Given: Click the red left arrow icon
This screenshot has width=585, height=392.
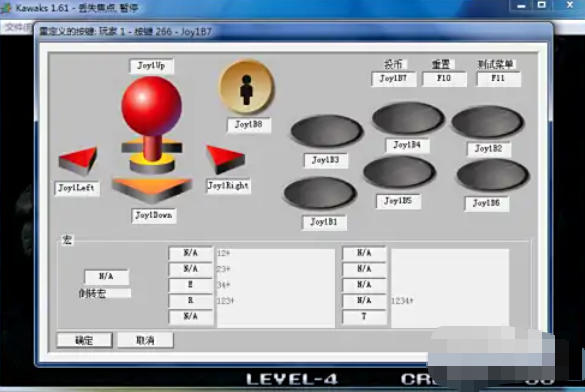Looking at the screenshot, I should (x=78, y=161).
